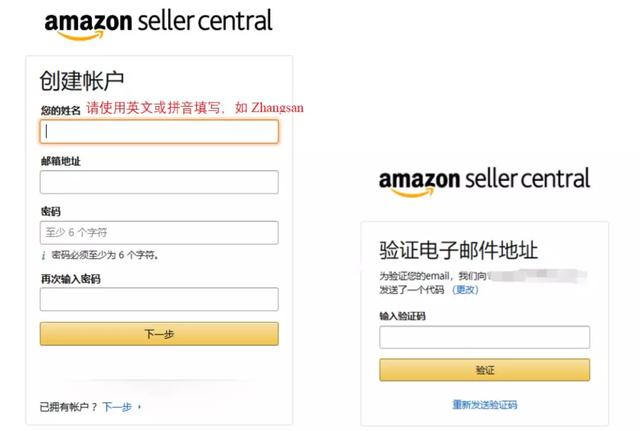Click the 再次输入密码 confirm password field

click(159, 299)
